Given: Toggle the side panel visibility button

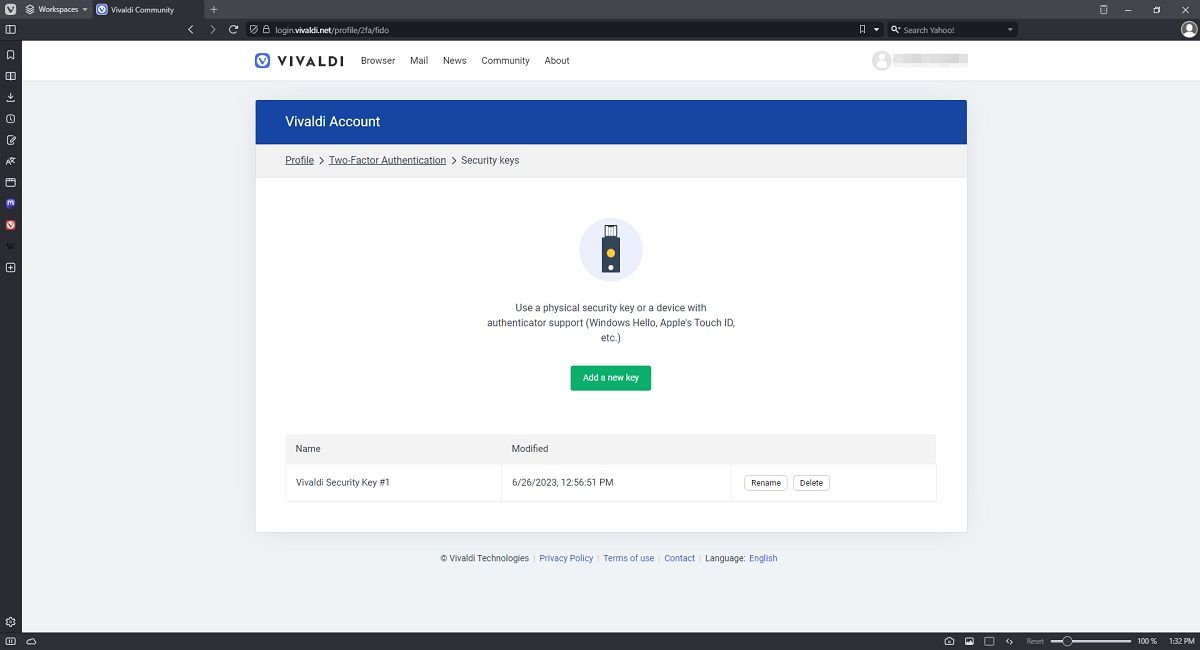Looking at the screenshot, I should (x=10, y=30).
